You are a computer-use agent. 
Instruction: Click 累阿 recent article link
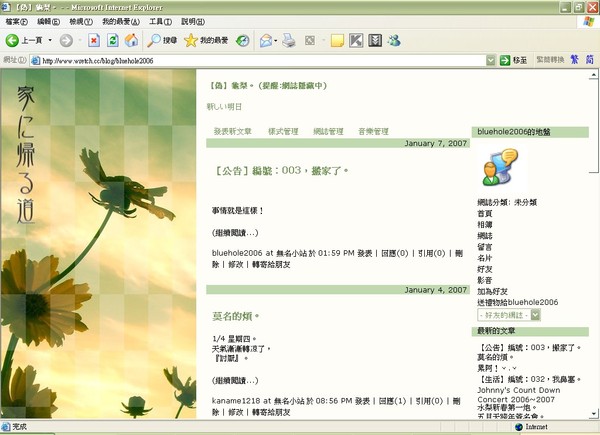[x=497, y=368]
